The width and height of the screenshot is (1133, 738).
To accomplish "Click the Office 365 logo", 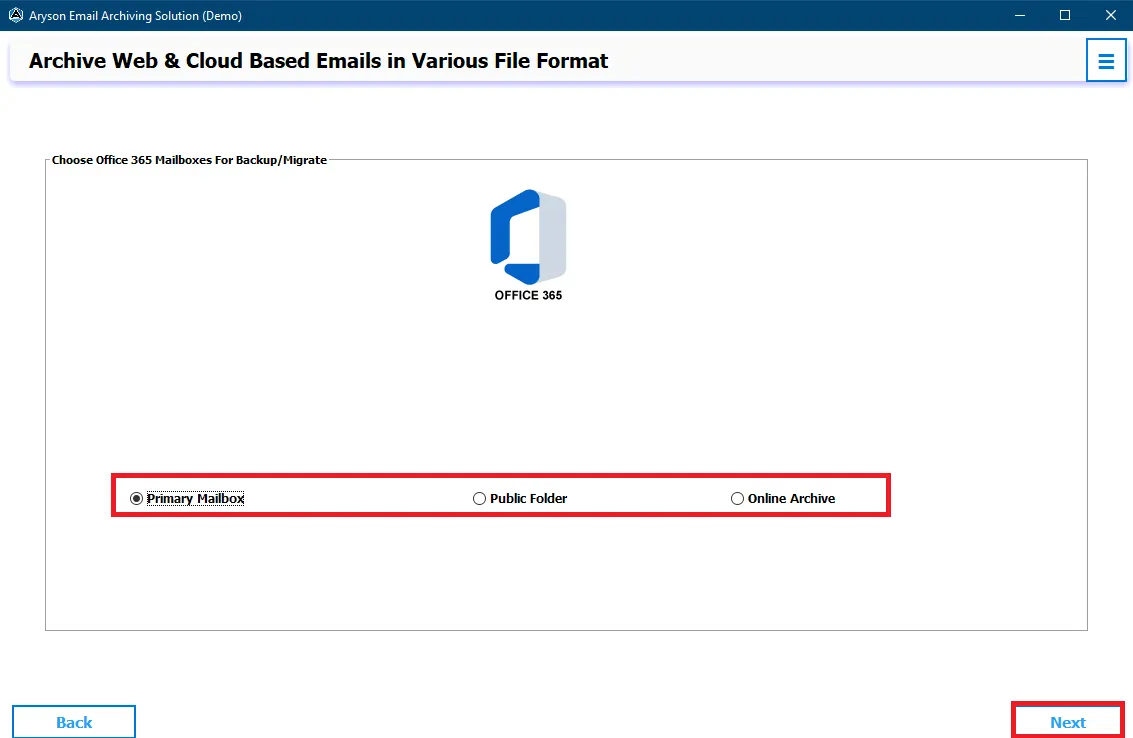I will [x=528, y=237].
